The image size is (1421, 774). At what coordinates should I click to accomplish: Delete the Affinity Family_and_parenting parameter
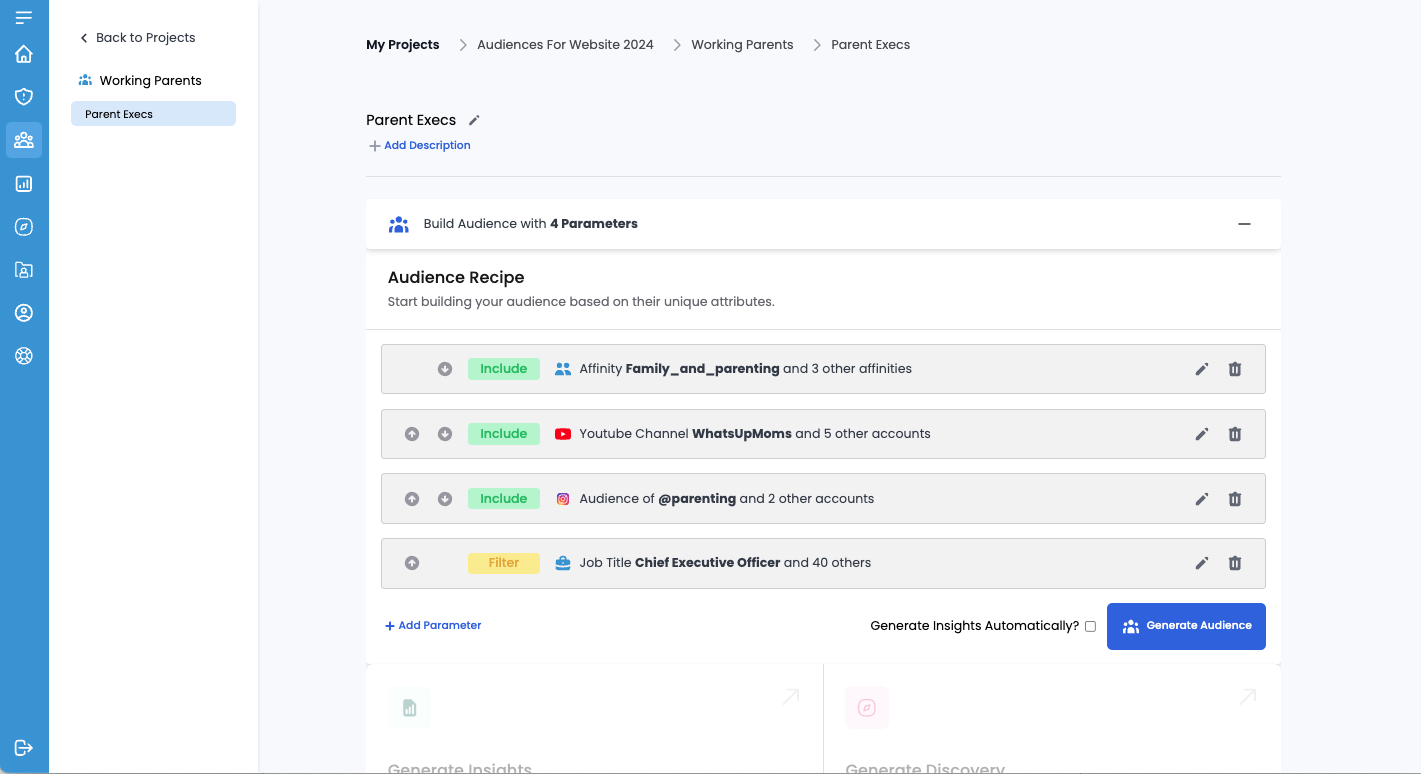[x=1235, y=369]
